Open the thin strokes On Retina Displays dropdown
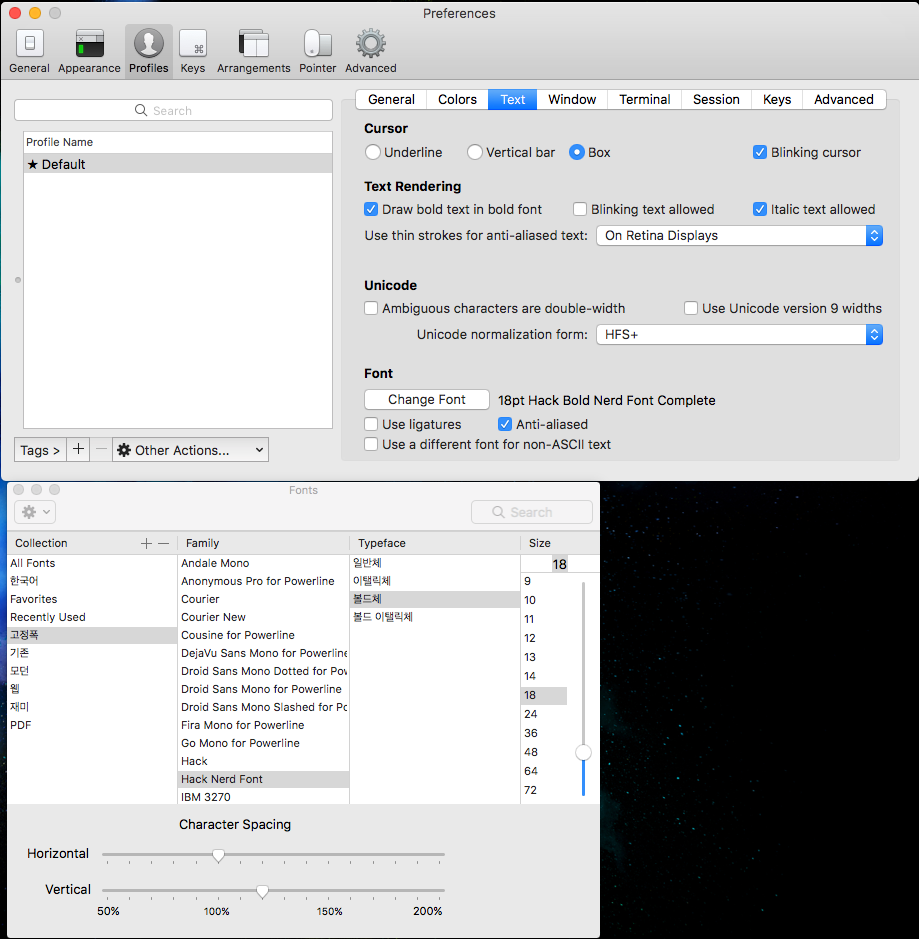This screenshot has height=939, width=919. (739, 236)
